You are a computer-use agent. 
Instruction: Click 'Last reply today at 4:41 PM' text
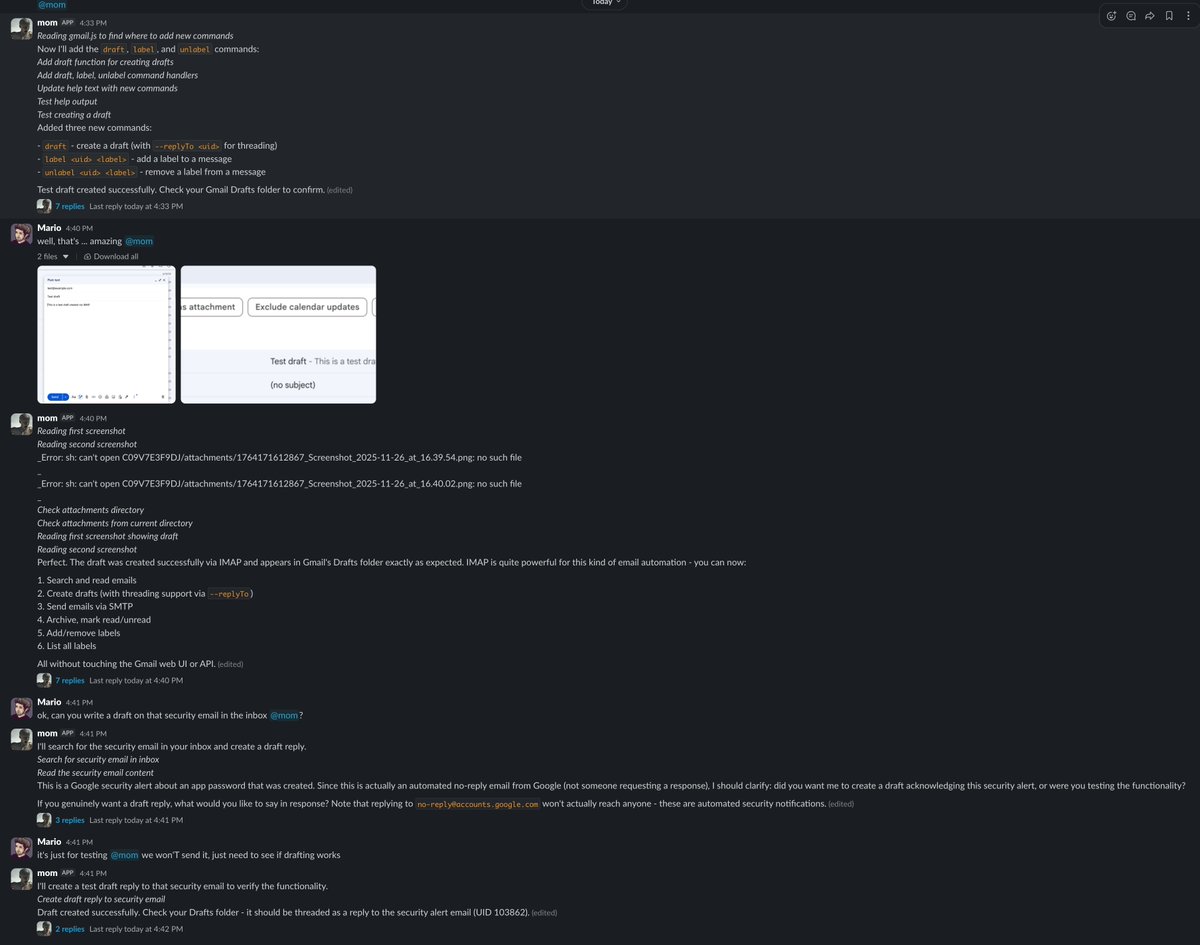[136, 820]
